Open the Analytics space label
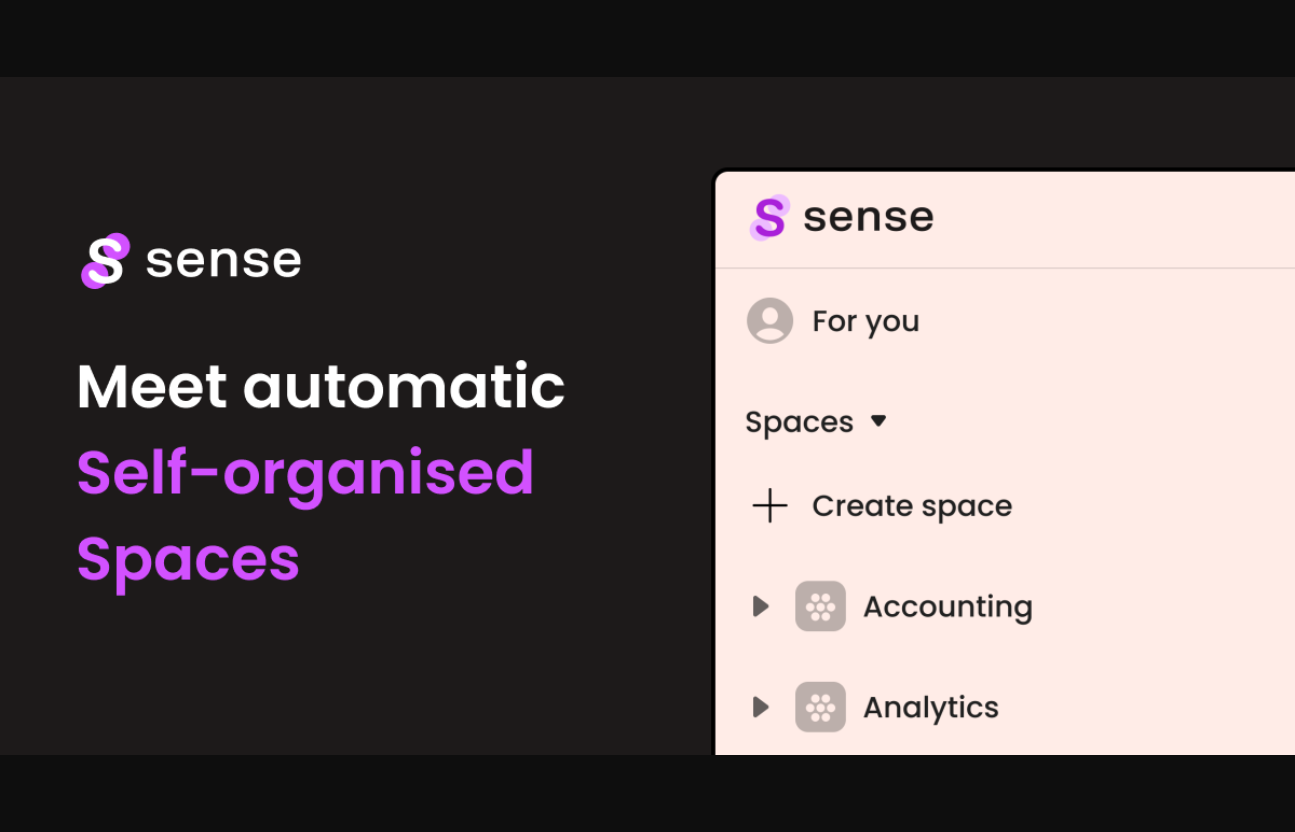The image size is (1295, 832). point(930,707)
